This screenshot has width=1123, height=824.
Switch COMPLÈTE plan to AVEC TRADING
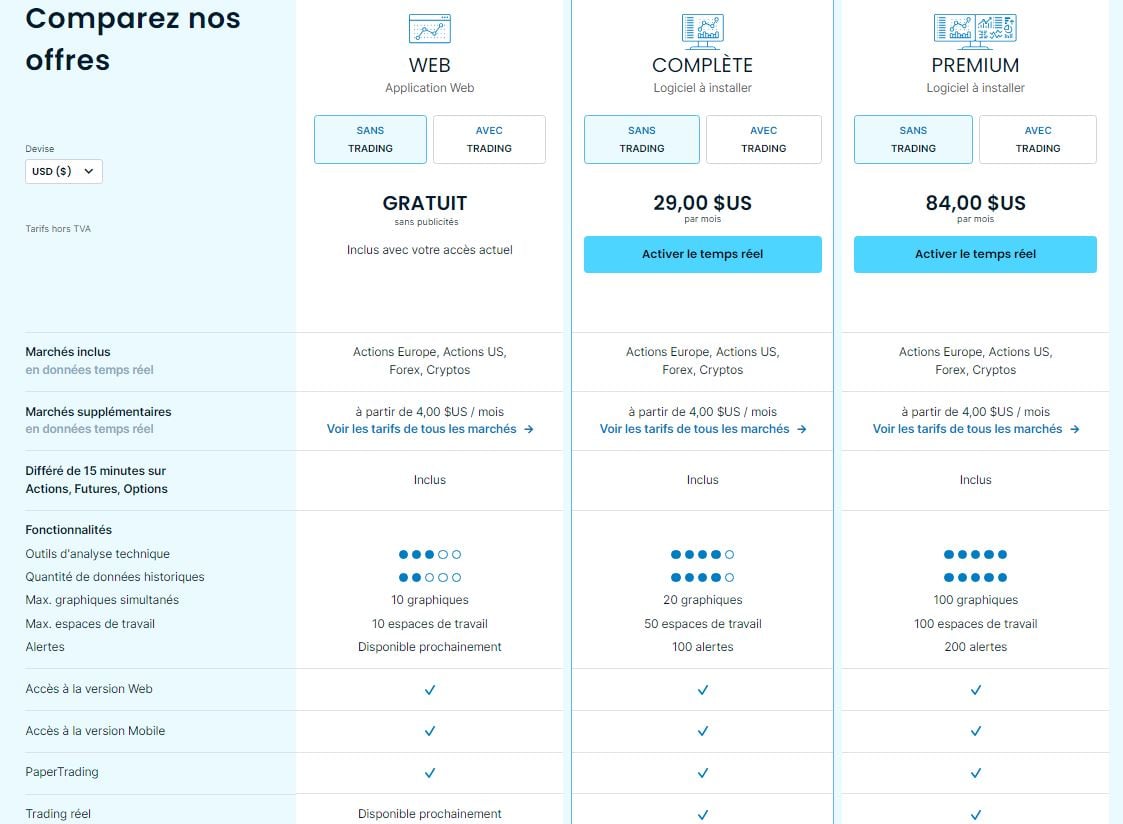(763, 139)
